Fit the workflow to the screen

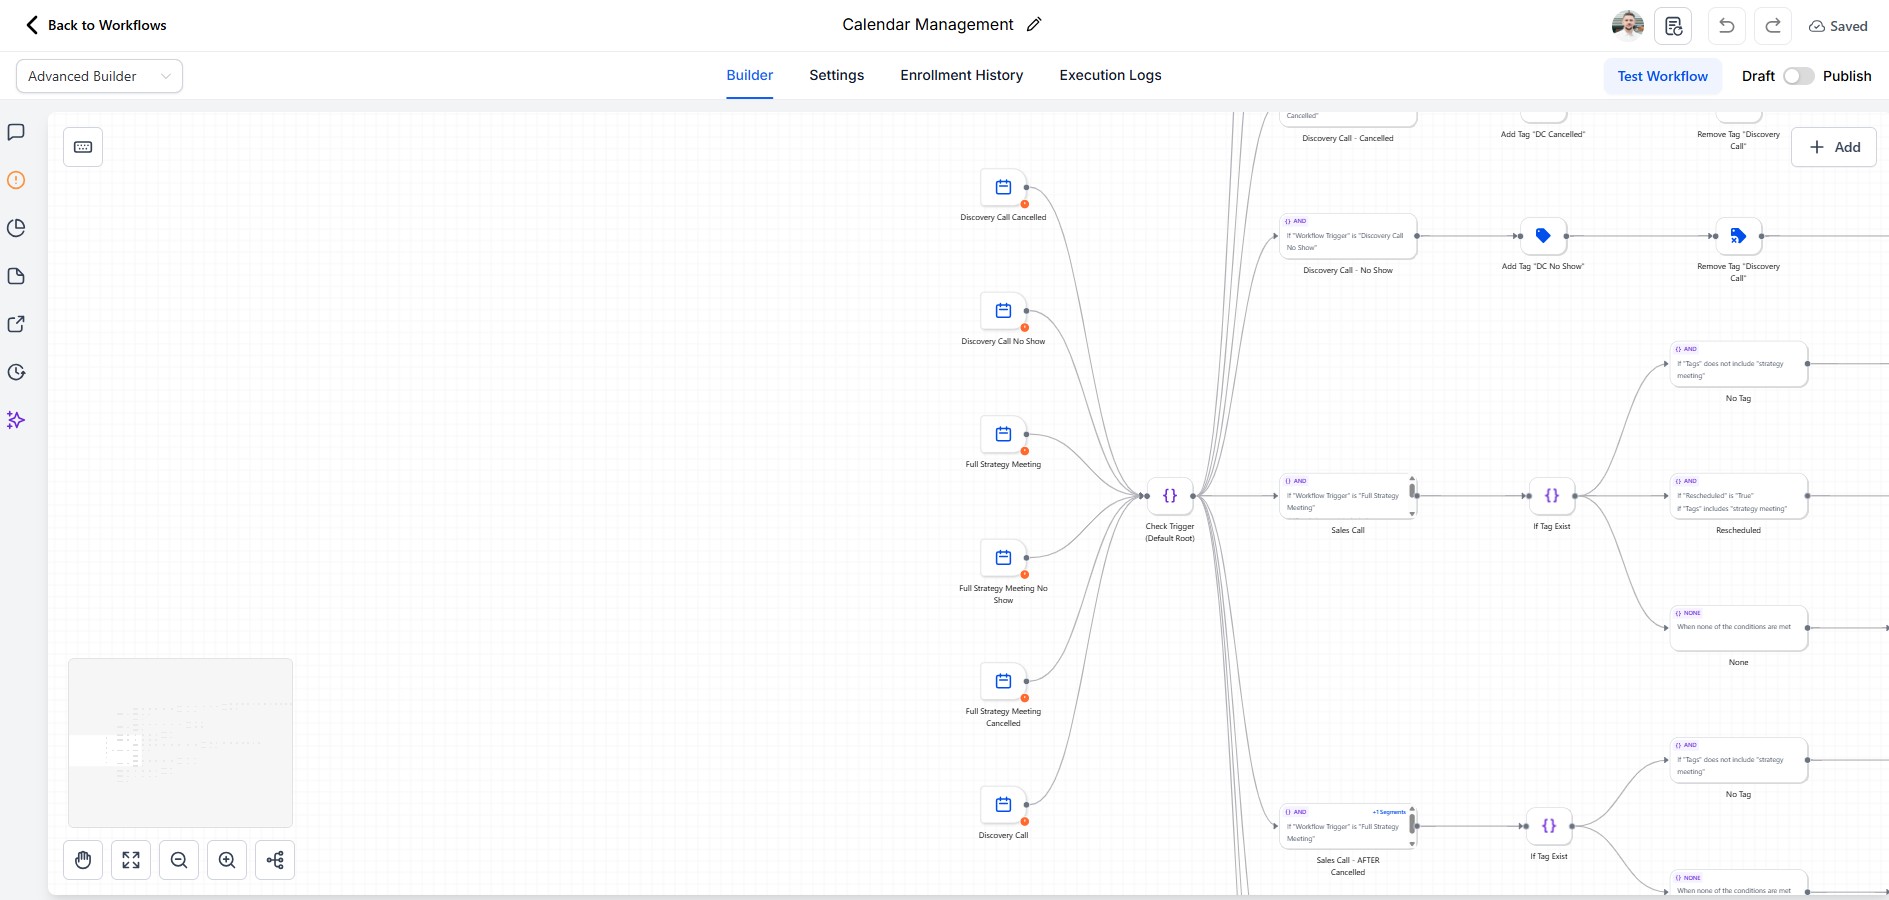[x=131, y=860]
